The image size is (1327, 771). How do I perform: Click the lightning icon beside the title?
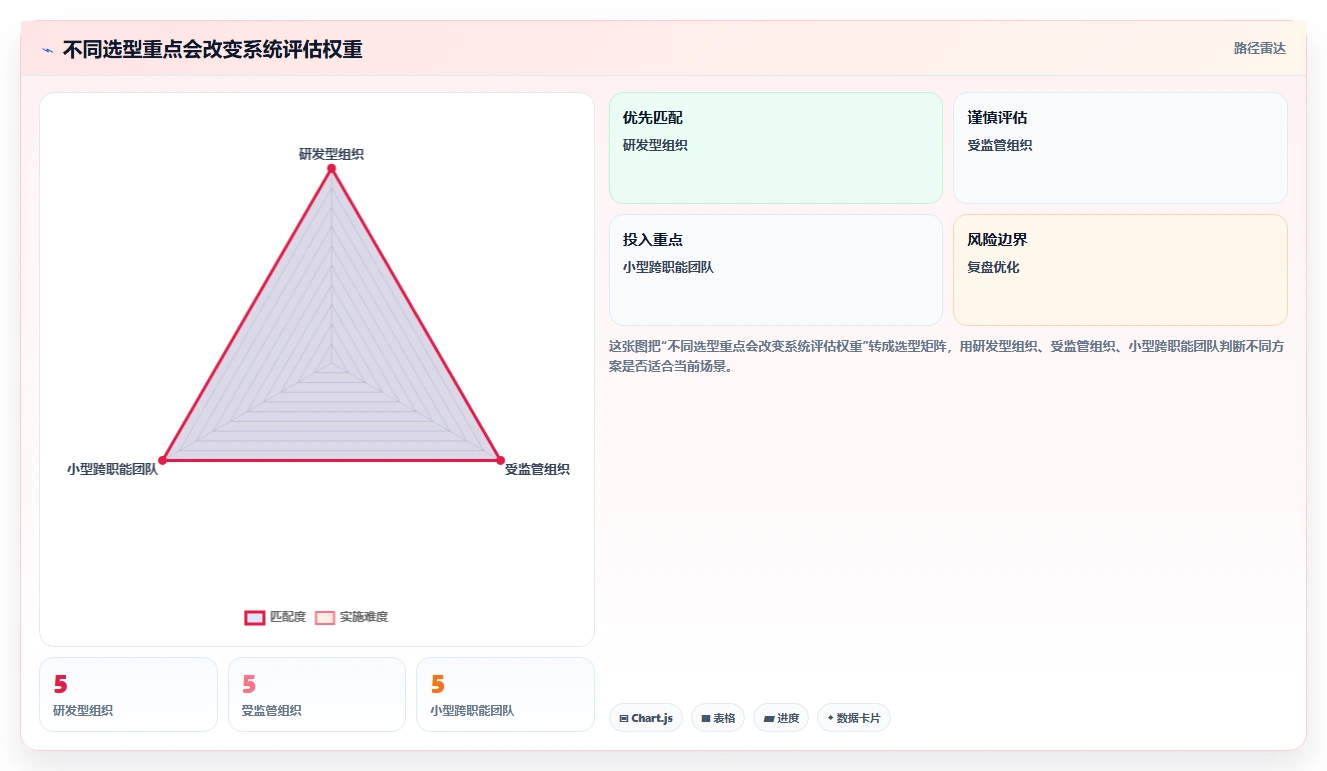pos(47,50)
